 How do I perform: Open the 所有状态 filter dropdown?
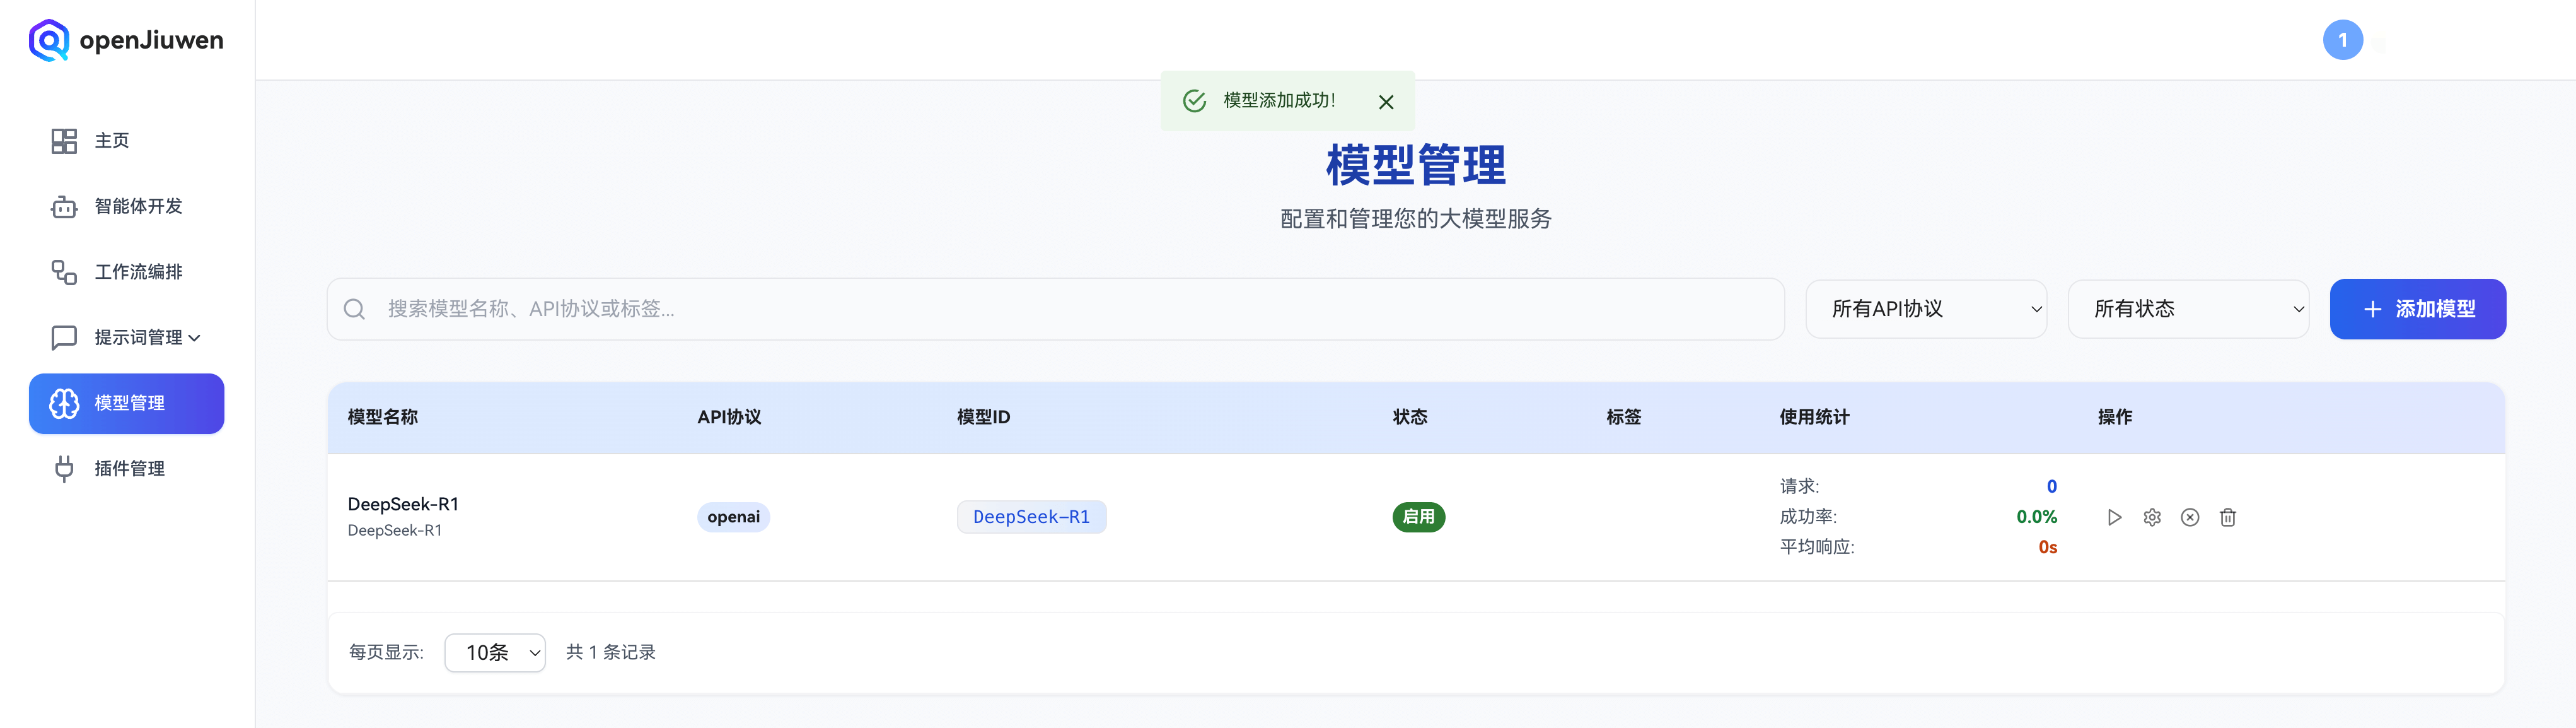[2189, 309]
